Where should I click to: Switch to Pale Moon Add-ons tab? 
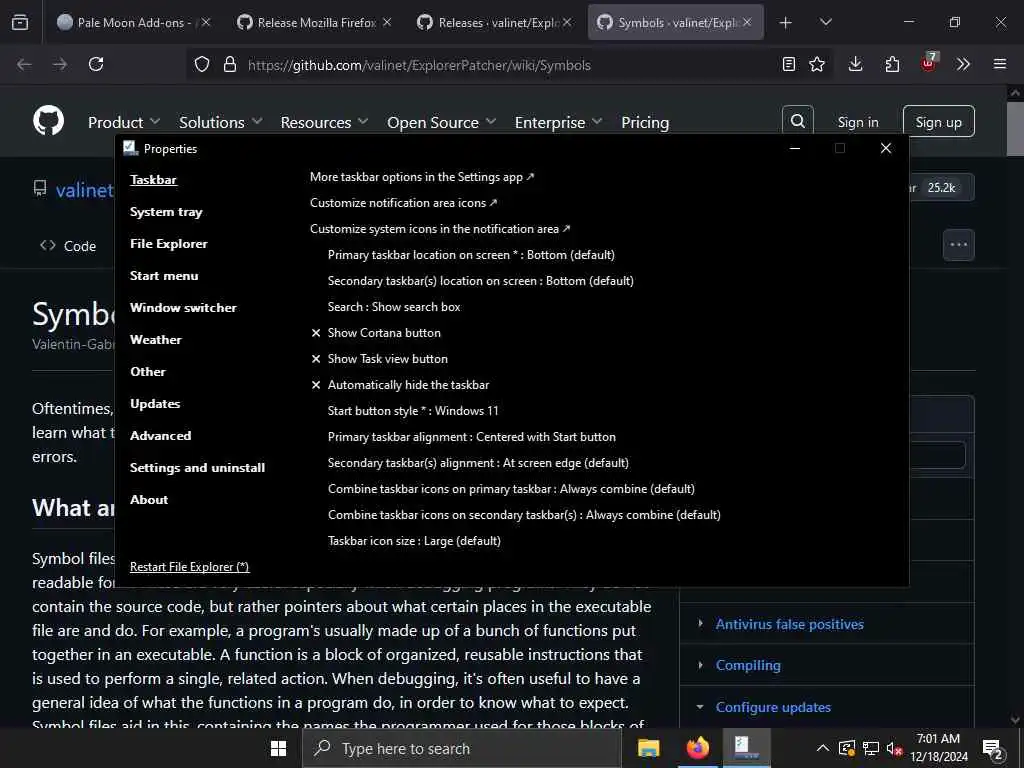(x=133, y=23)
